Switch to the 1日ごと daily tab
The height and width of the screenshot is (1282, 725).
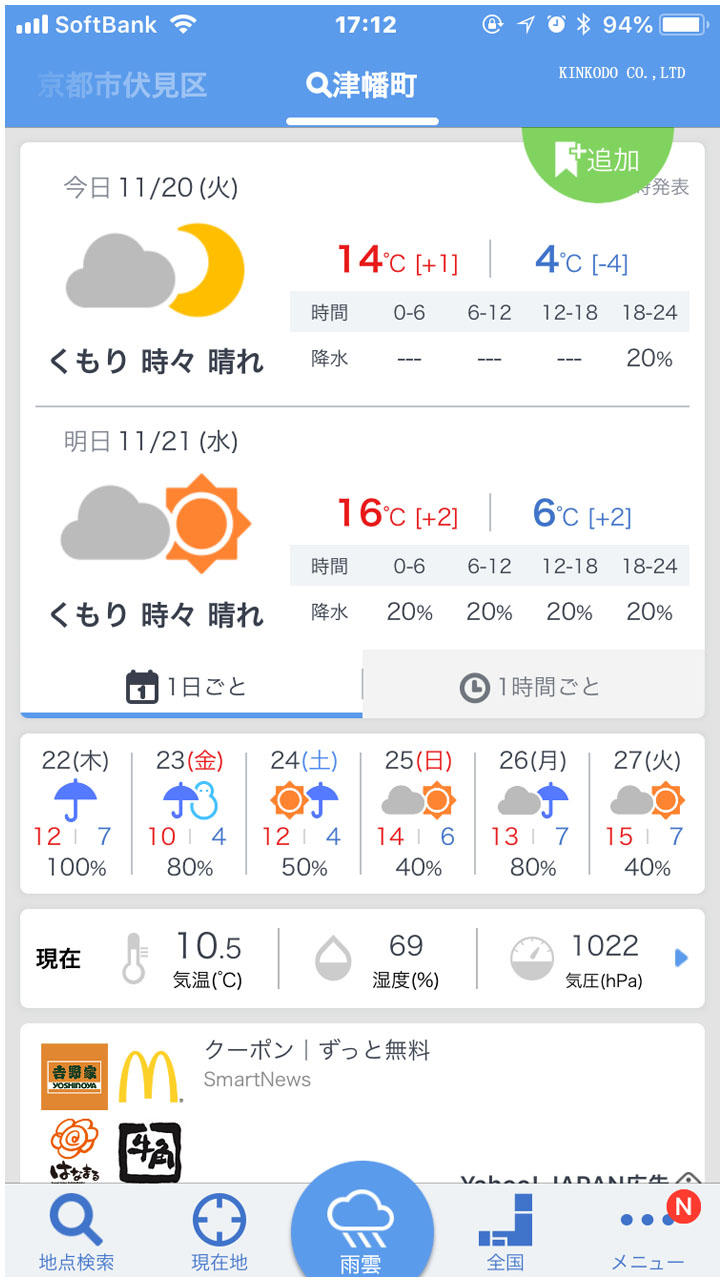[x=190, y=687]
